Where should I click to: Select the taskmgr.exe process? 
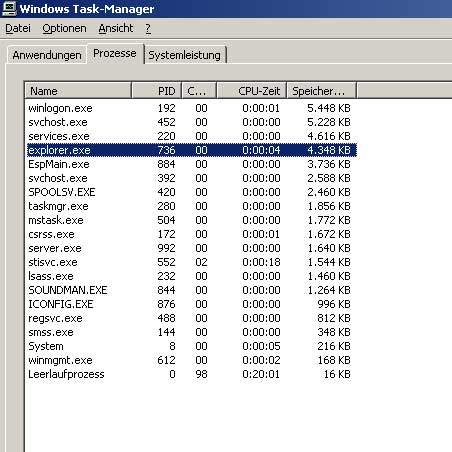coord(192,206)
